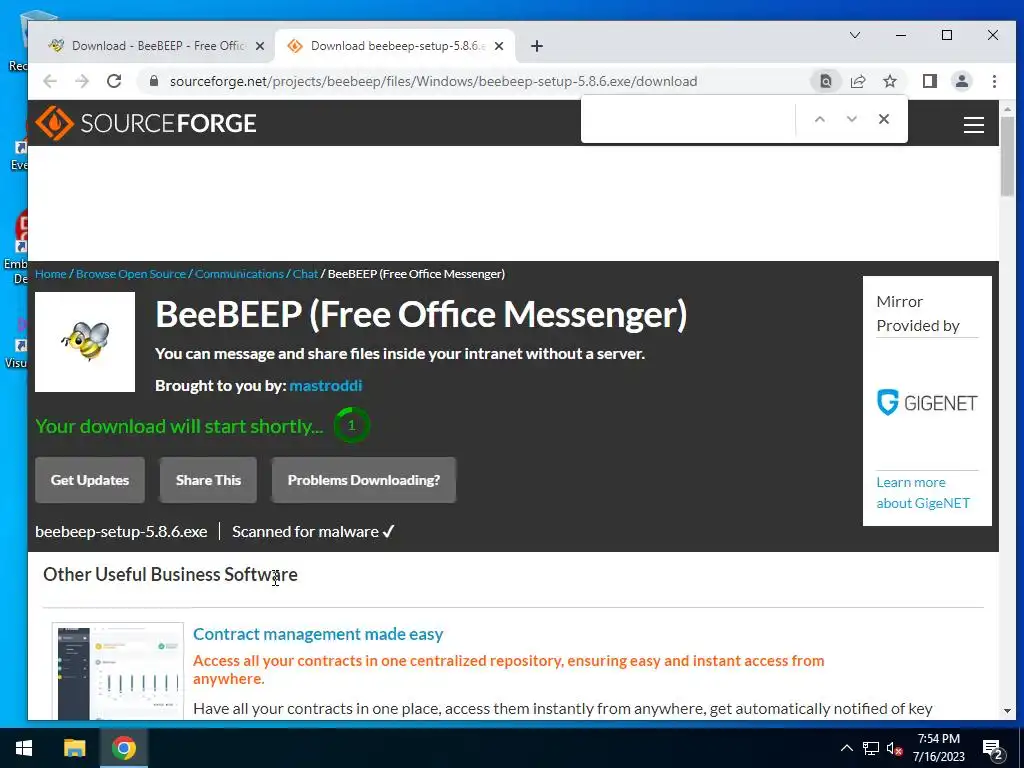Open Chrome three-dot menu
Screen dimensions: 1024x768
click(x=994, y=81)
